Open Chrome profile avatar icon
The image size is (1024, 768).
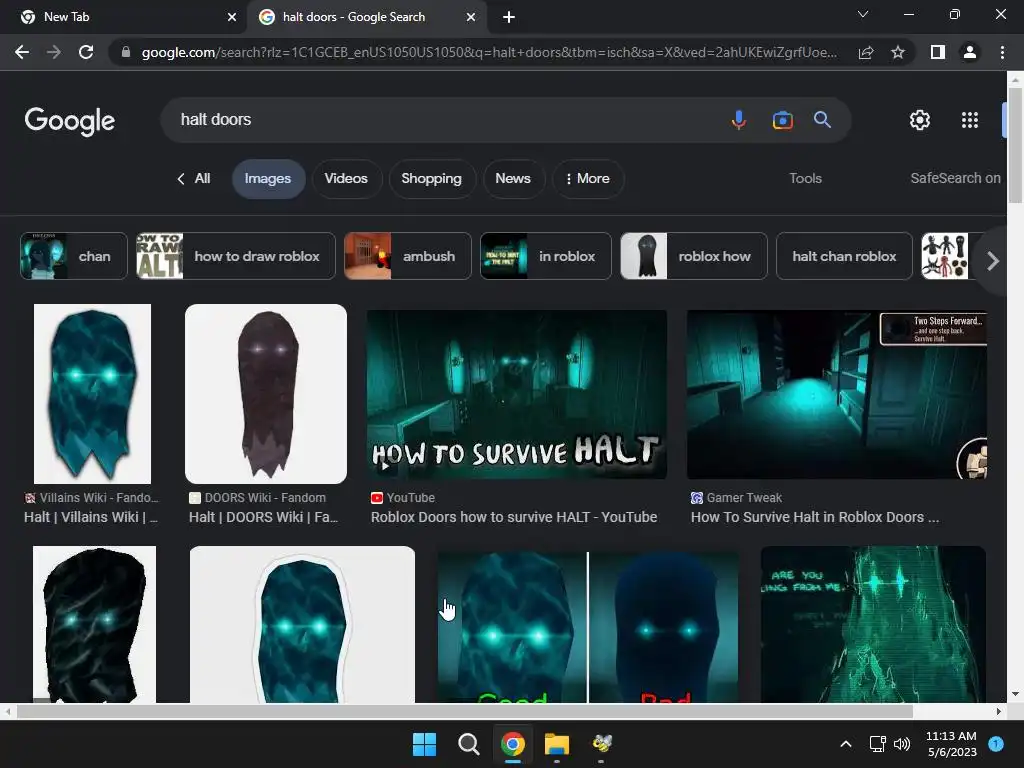[x=970, y=52]
